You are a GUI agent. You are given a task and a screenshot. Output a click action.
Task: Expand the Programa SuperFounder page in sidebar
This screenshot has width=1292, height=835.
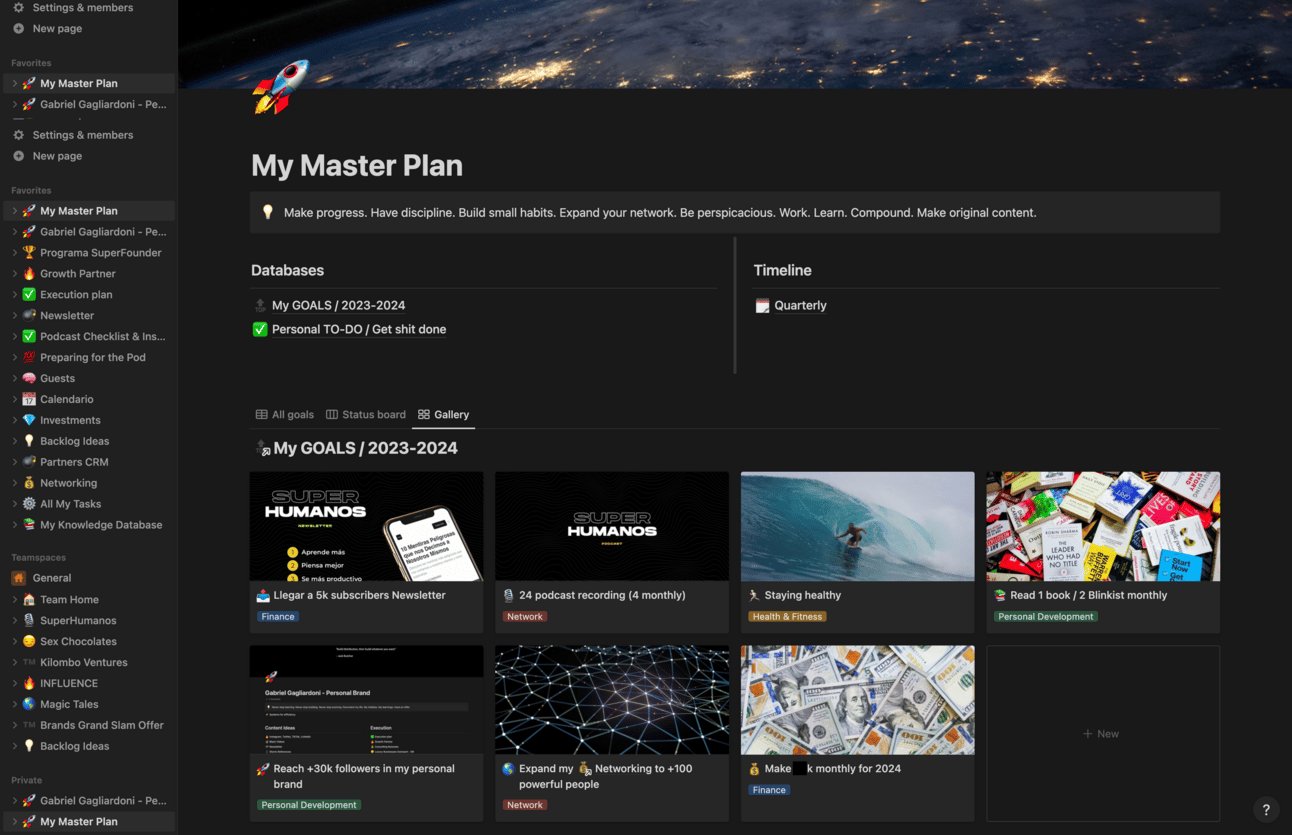(14, 253)
